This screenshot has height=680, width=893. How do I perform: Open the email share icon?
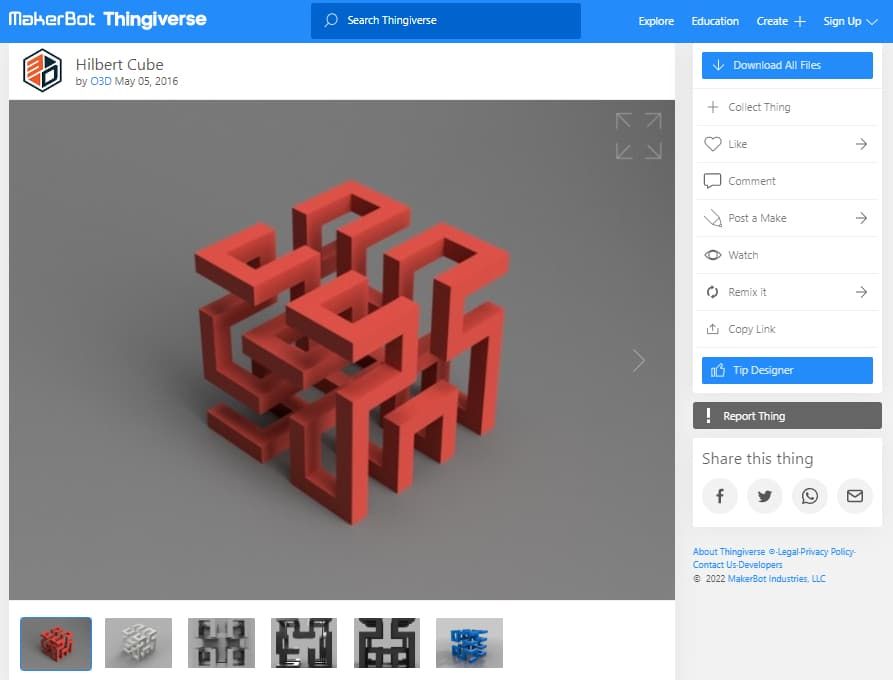pyautogui.click(x=855, y=496)
